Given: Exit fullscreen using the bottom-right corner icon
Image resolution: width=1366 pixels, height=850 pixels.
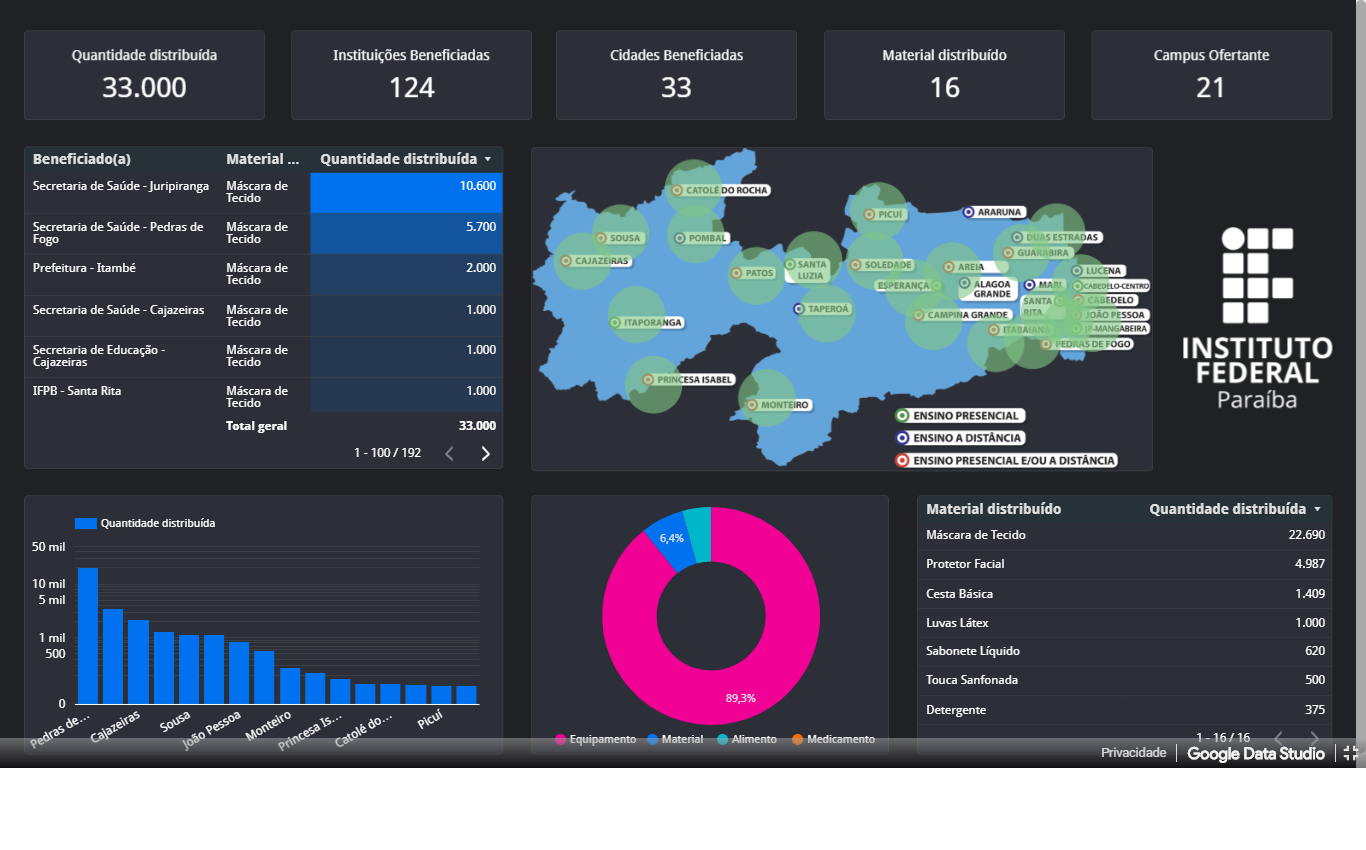Looking at the screenshot, I should pos(1350,753).
